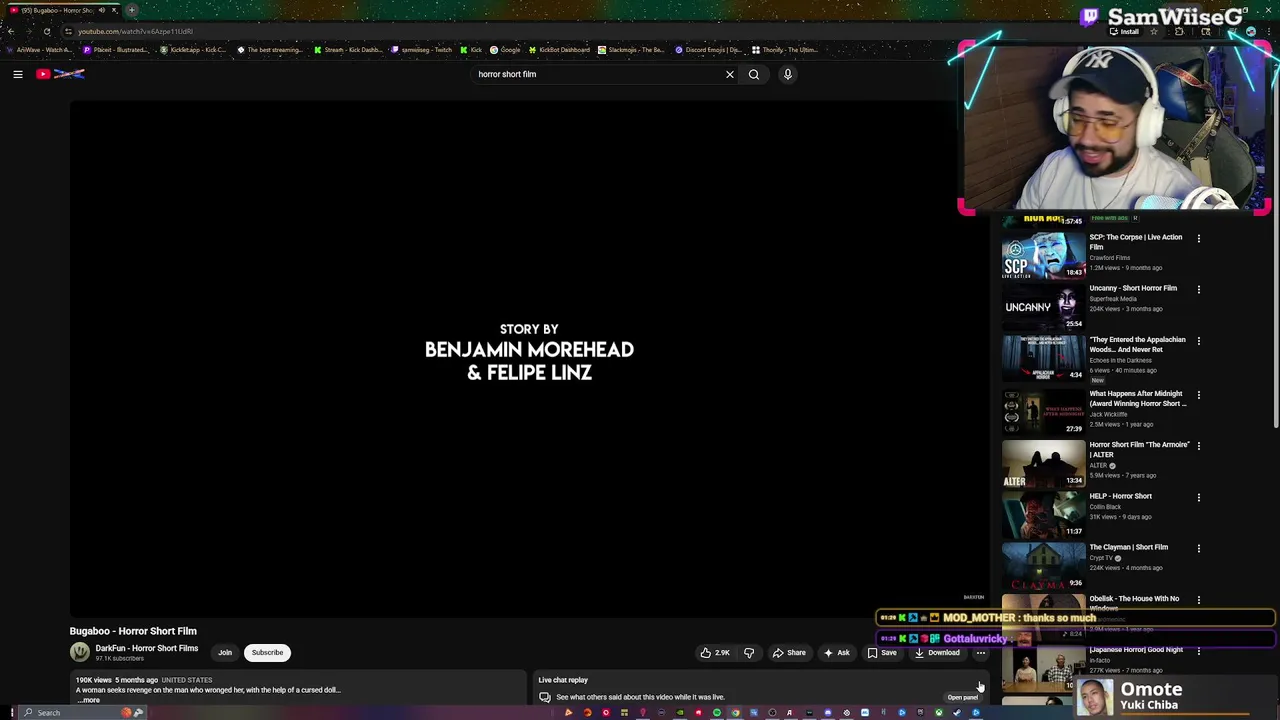Open options menu for Appalachian Woods video
The height and width of the screenshot is (720, 1280).
click(1199, 341)
